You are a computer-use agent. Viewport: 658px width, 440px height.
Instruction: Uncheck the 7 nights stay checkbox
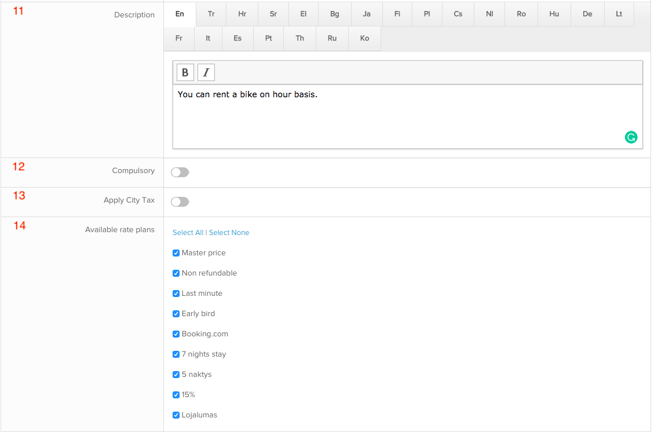176,354
